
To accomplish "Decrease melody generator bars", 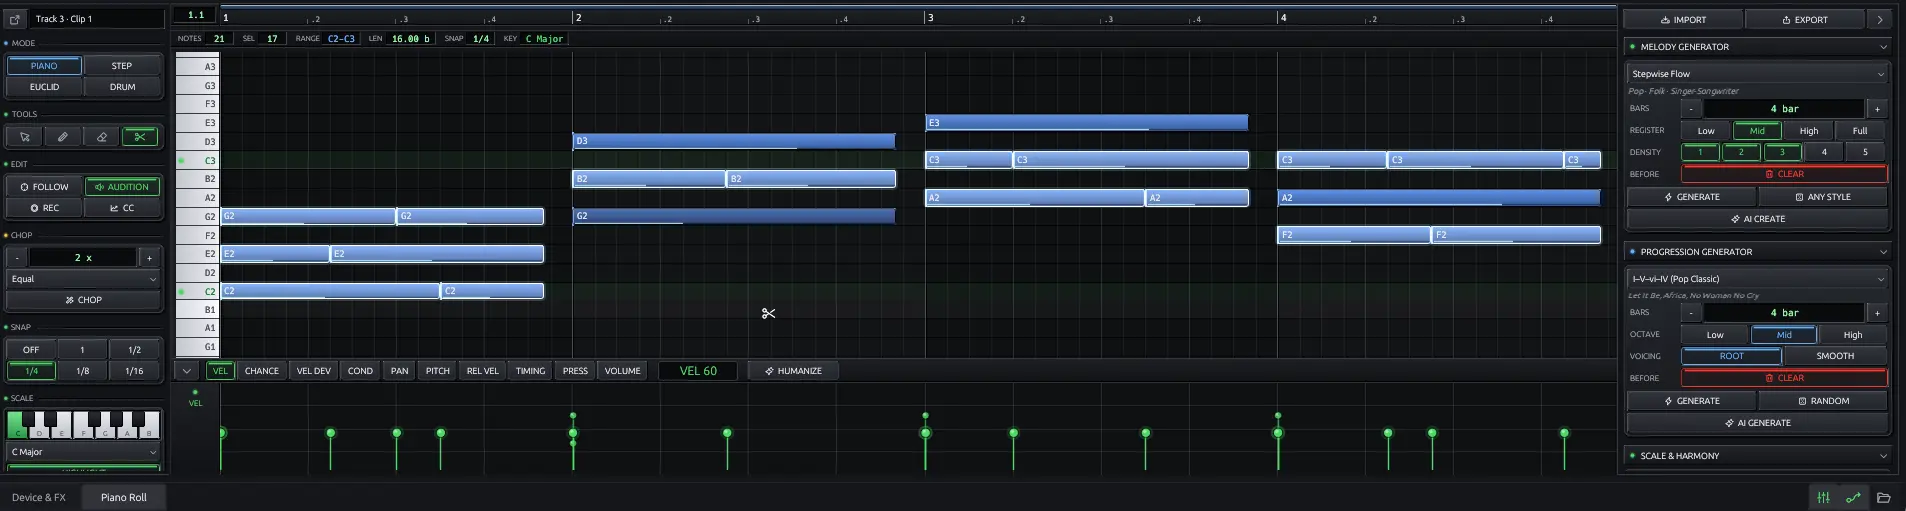I will click(x=1691, y=109).
